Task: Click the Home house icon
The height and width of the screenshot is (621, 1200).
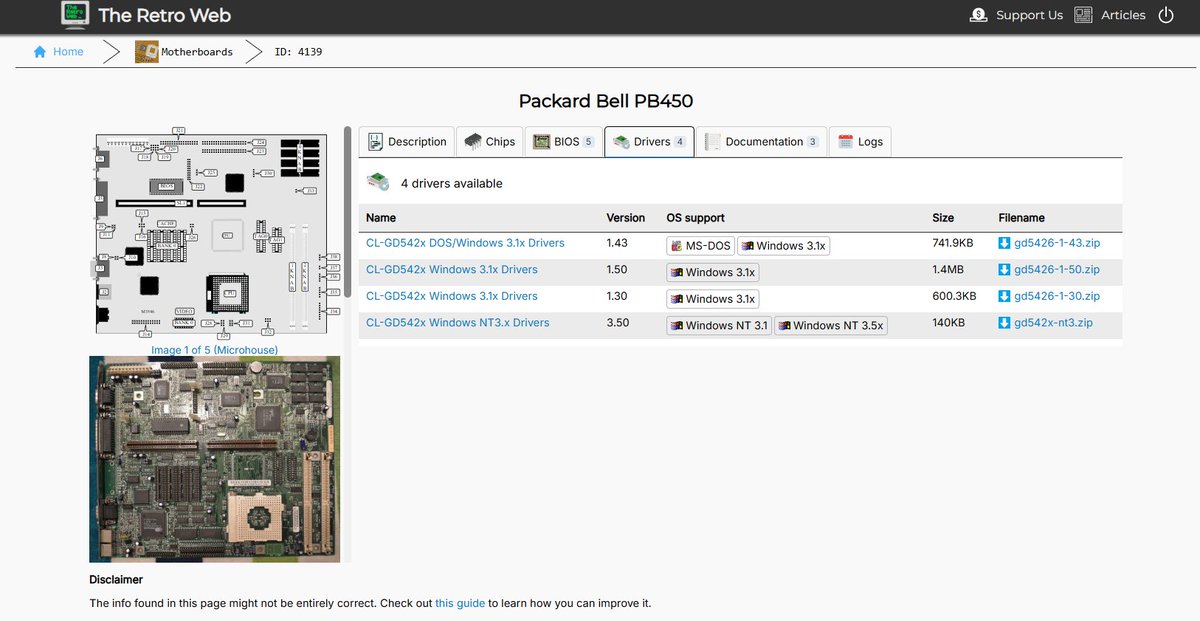Action: click(x=40, y=52)
